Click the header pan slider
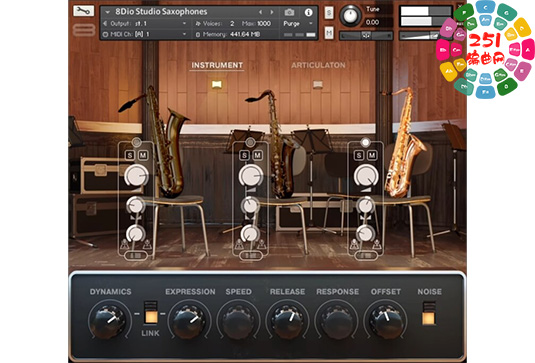 click(366, 35)
